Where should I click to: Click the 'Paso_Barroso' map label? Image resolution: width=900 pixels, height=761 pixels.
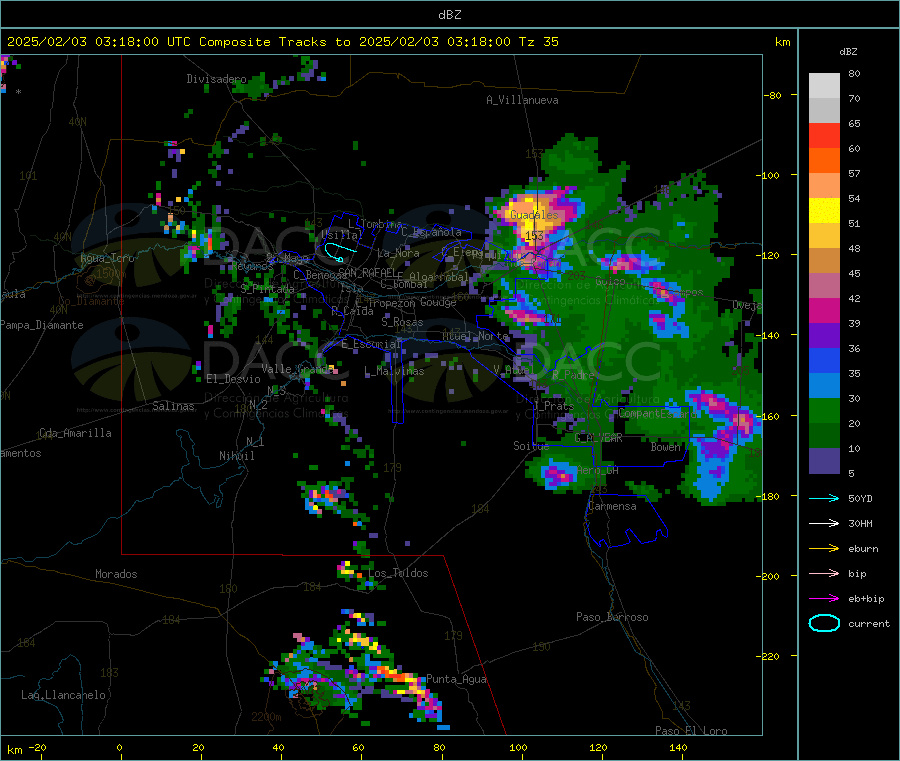coord(612,617)
